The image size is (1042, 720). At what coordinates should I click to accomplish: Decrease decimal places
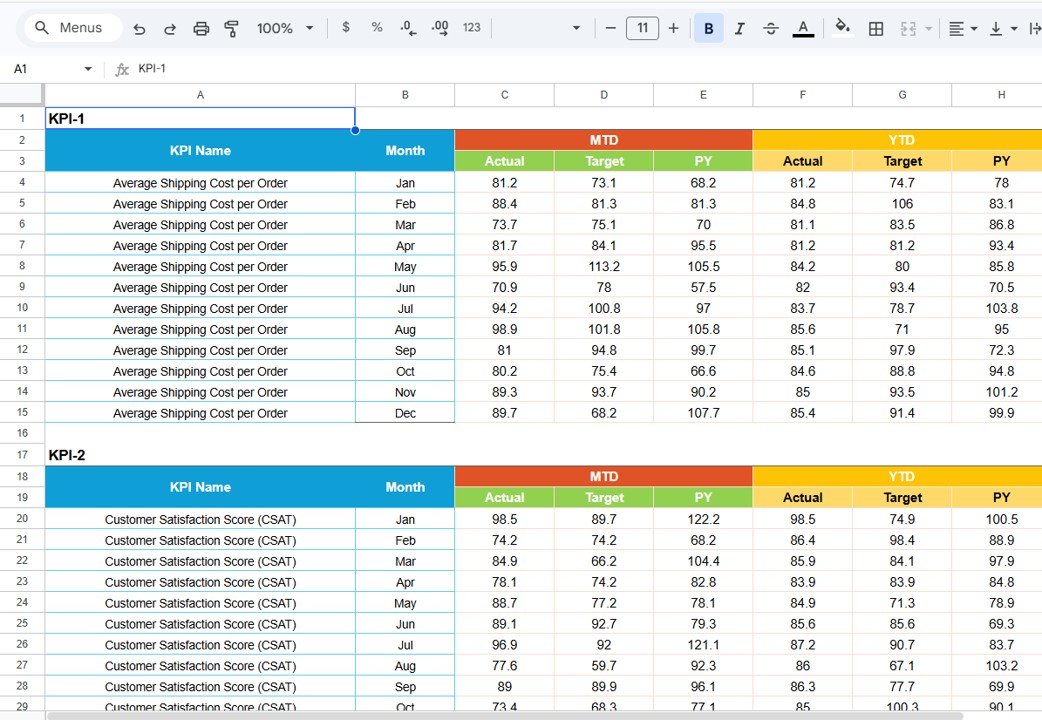point(407,28)
